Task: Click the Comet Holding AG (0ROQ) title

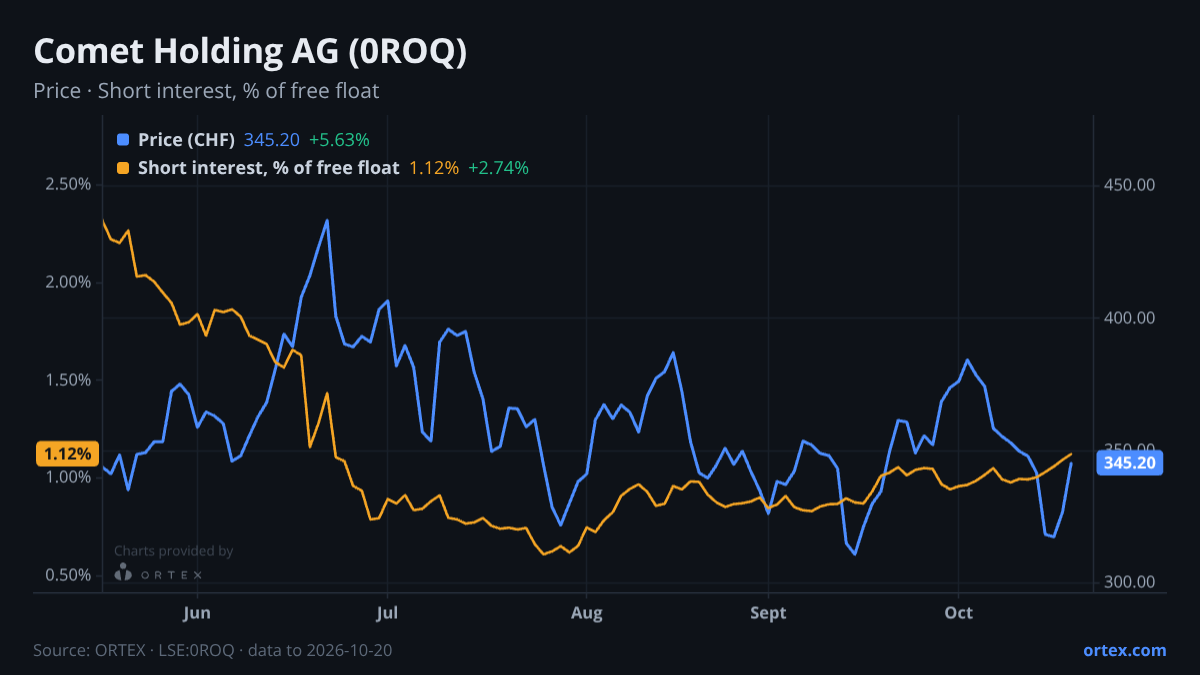Action: click(250, 52)
